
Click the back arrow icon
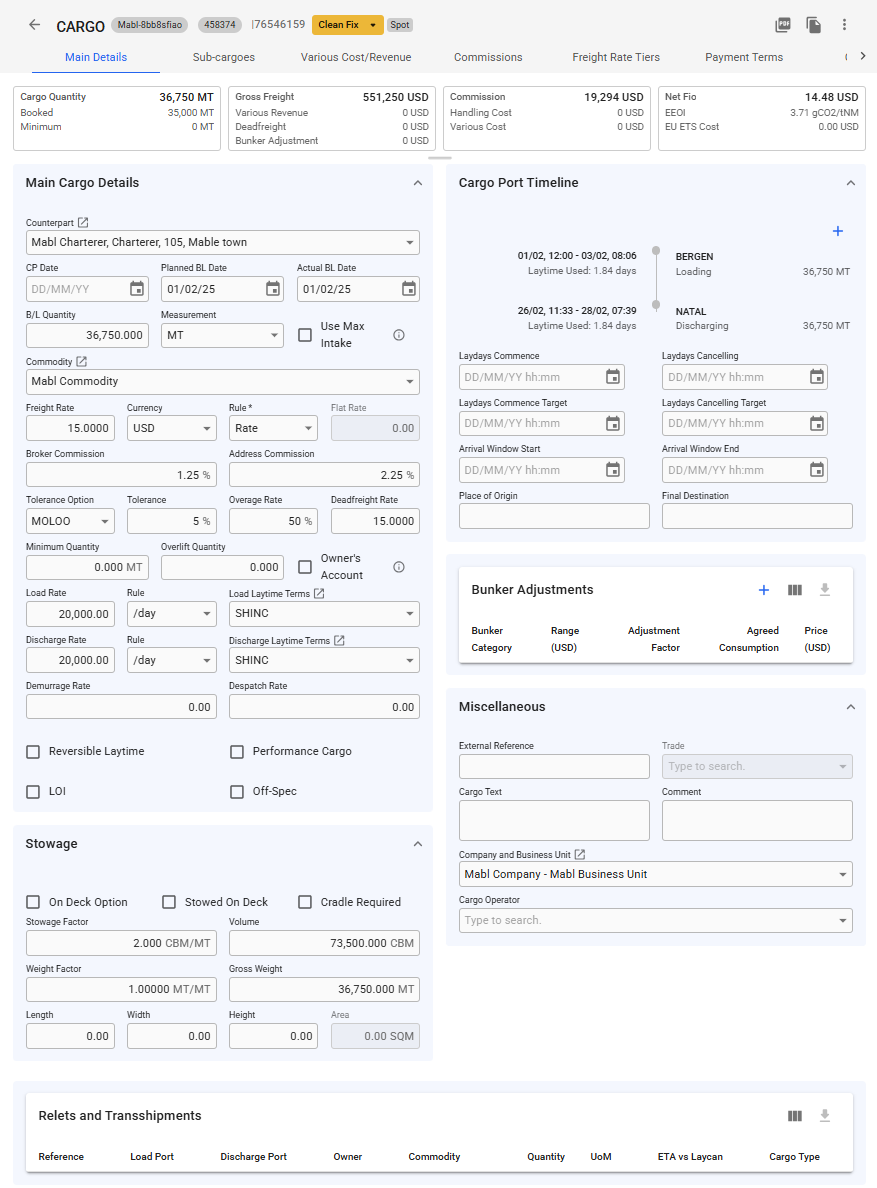(x=35, y=25)
